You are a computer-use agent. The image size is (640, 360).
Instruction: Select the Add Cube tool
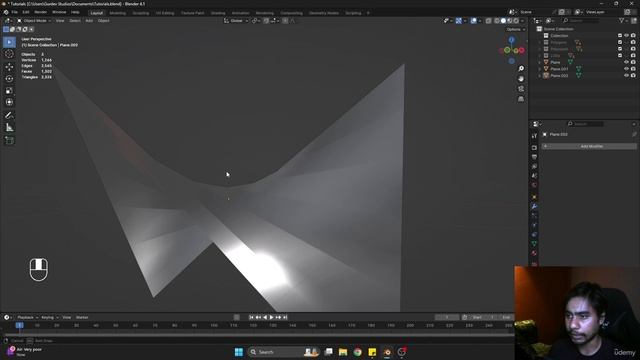9,140
